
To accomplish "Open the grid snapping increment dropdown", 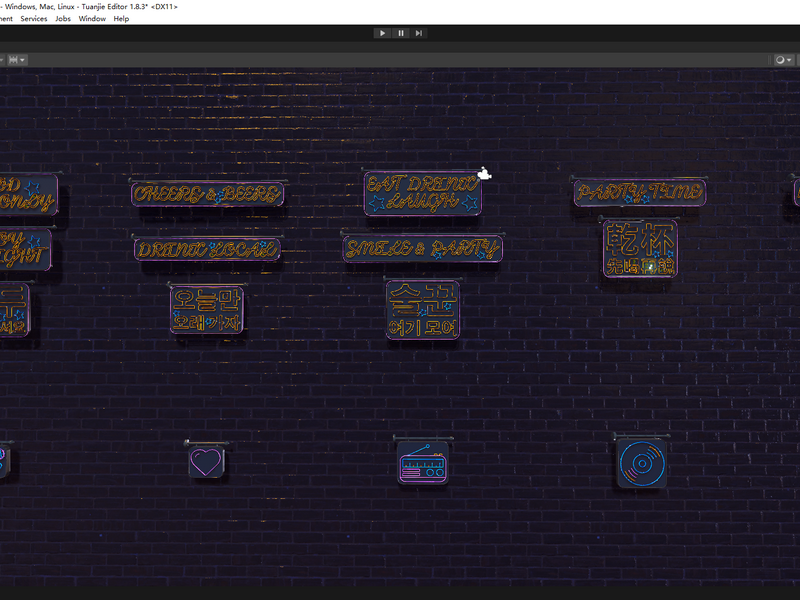I will (16, 60).
